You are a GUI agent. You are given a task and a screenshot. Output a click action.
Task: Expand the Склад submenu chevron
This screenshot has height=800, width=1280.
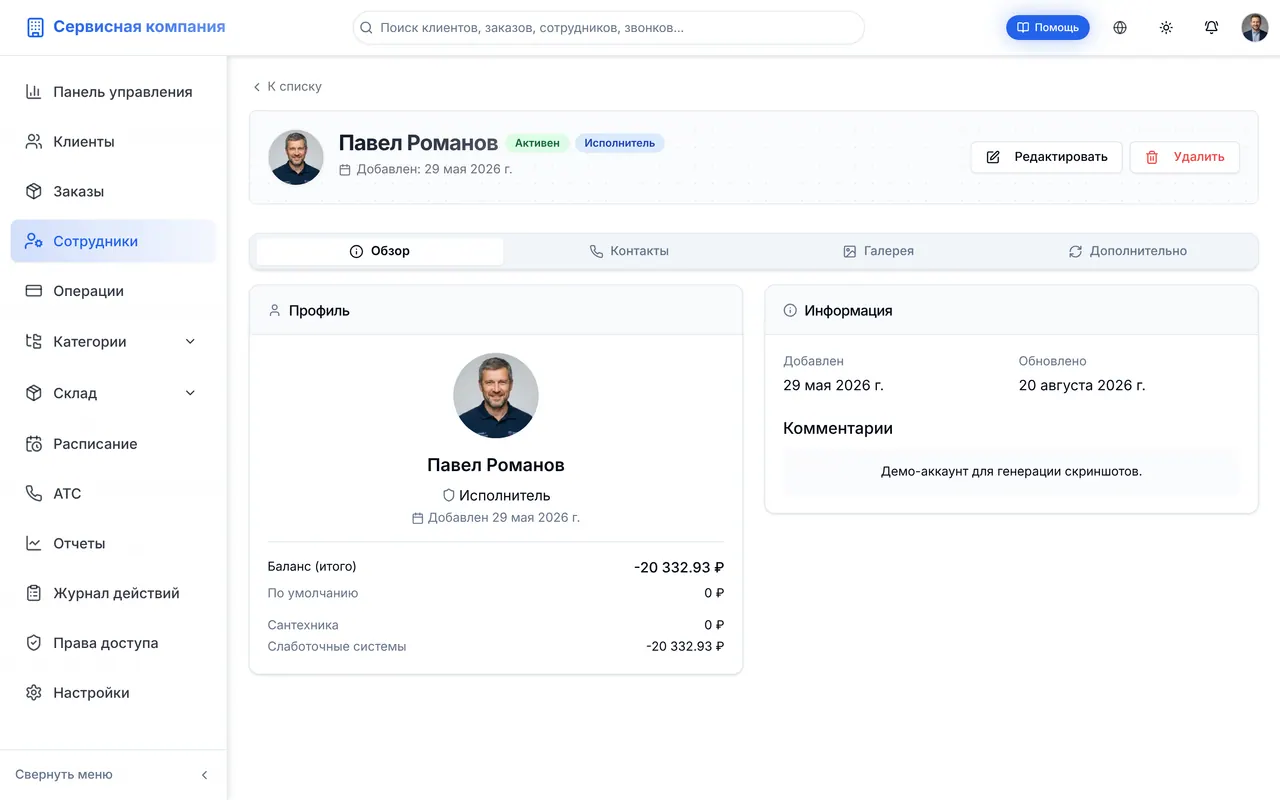191,393
